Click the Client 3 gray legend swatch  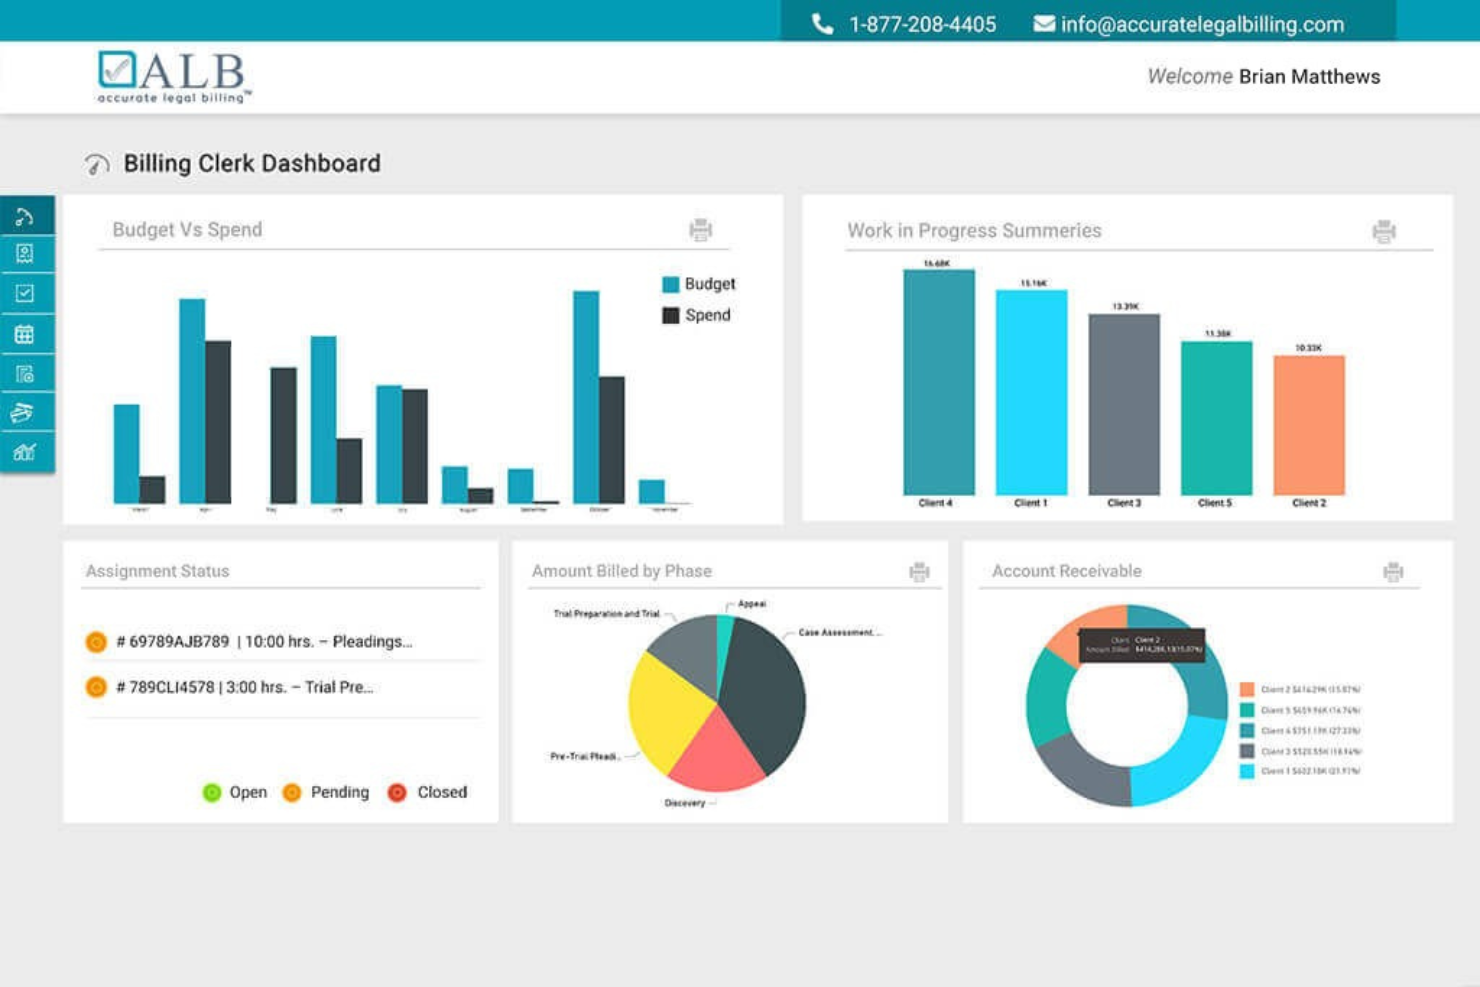click(x=1247, y=751)
